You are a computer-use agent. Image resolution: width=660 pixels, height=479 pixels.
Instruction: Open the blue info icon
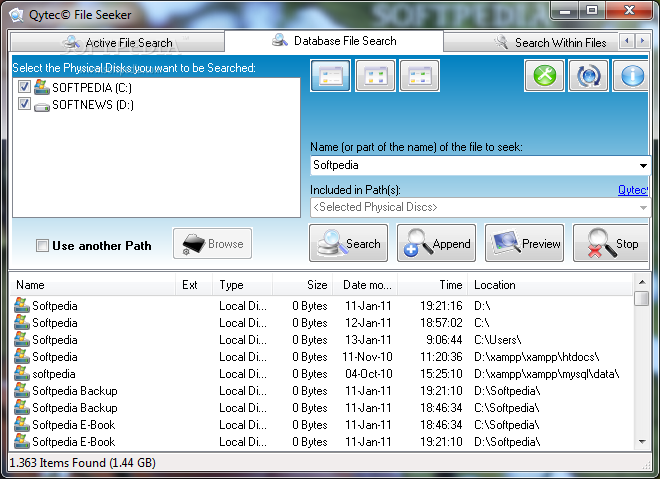click(631, 76)
